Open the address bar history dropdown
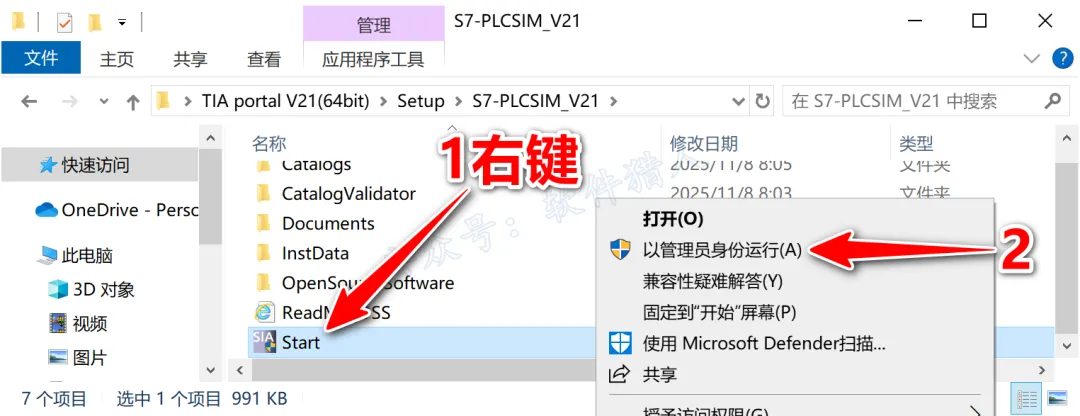The height and width of the screenshot is (416, 1080). click(737, 102)
